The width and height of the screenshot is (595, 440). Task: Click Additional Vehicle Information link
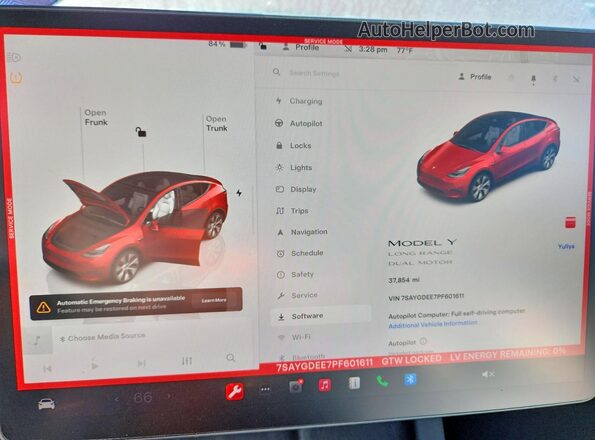tap(433, 324)
